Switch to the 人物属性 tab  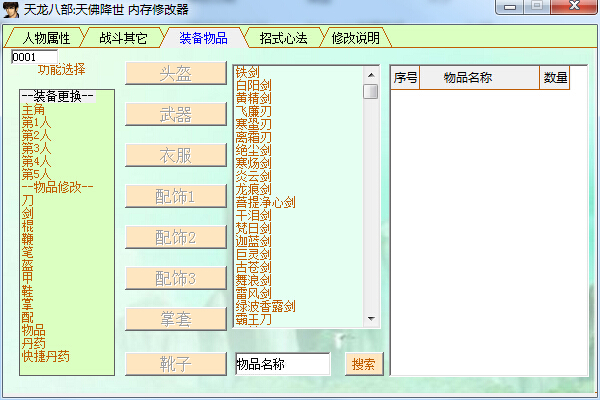[x=46, y=38]
